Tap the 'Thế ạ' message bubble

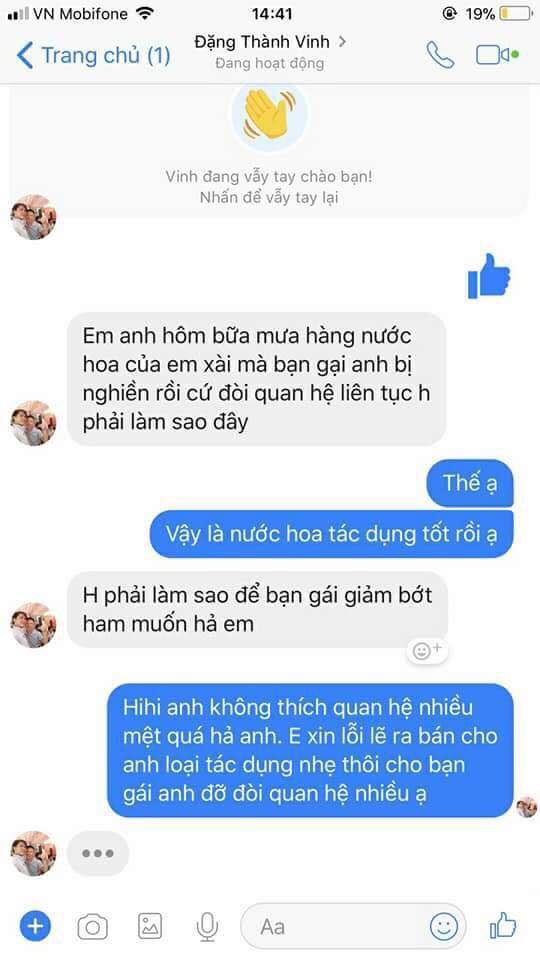(470, 483)
